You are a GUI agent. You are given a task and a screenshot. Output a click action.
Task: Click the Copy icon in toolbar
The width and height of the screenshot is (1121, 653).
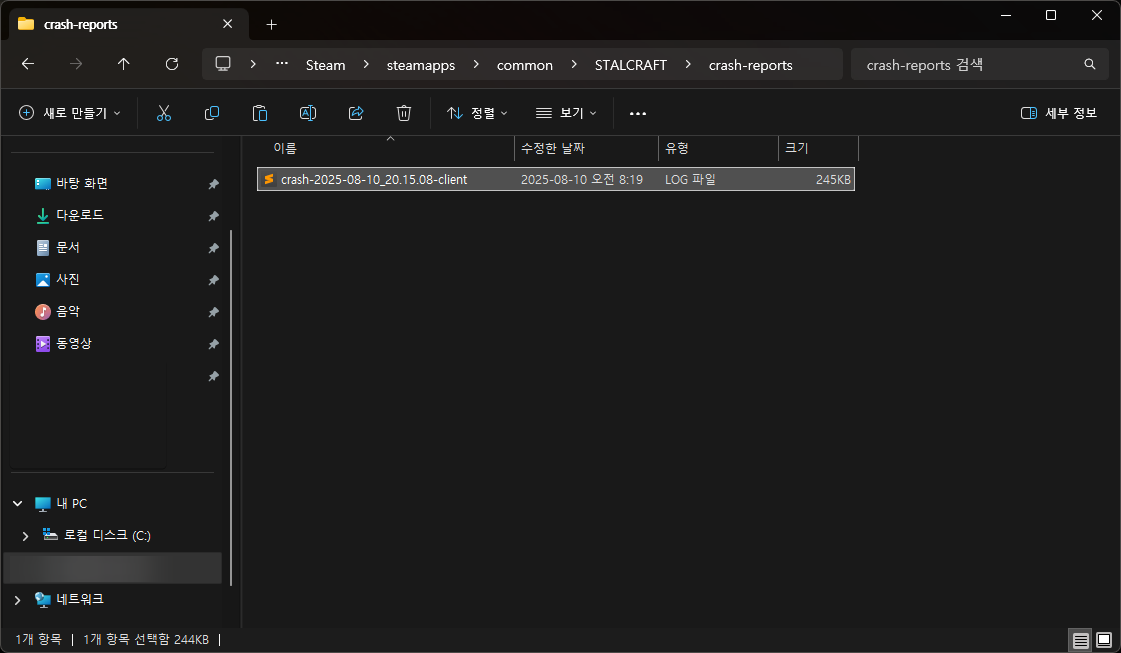212,113
